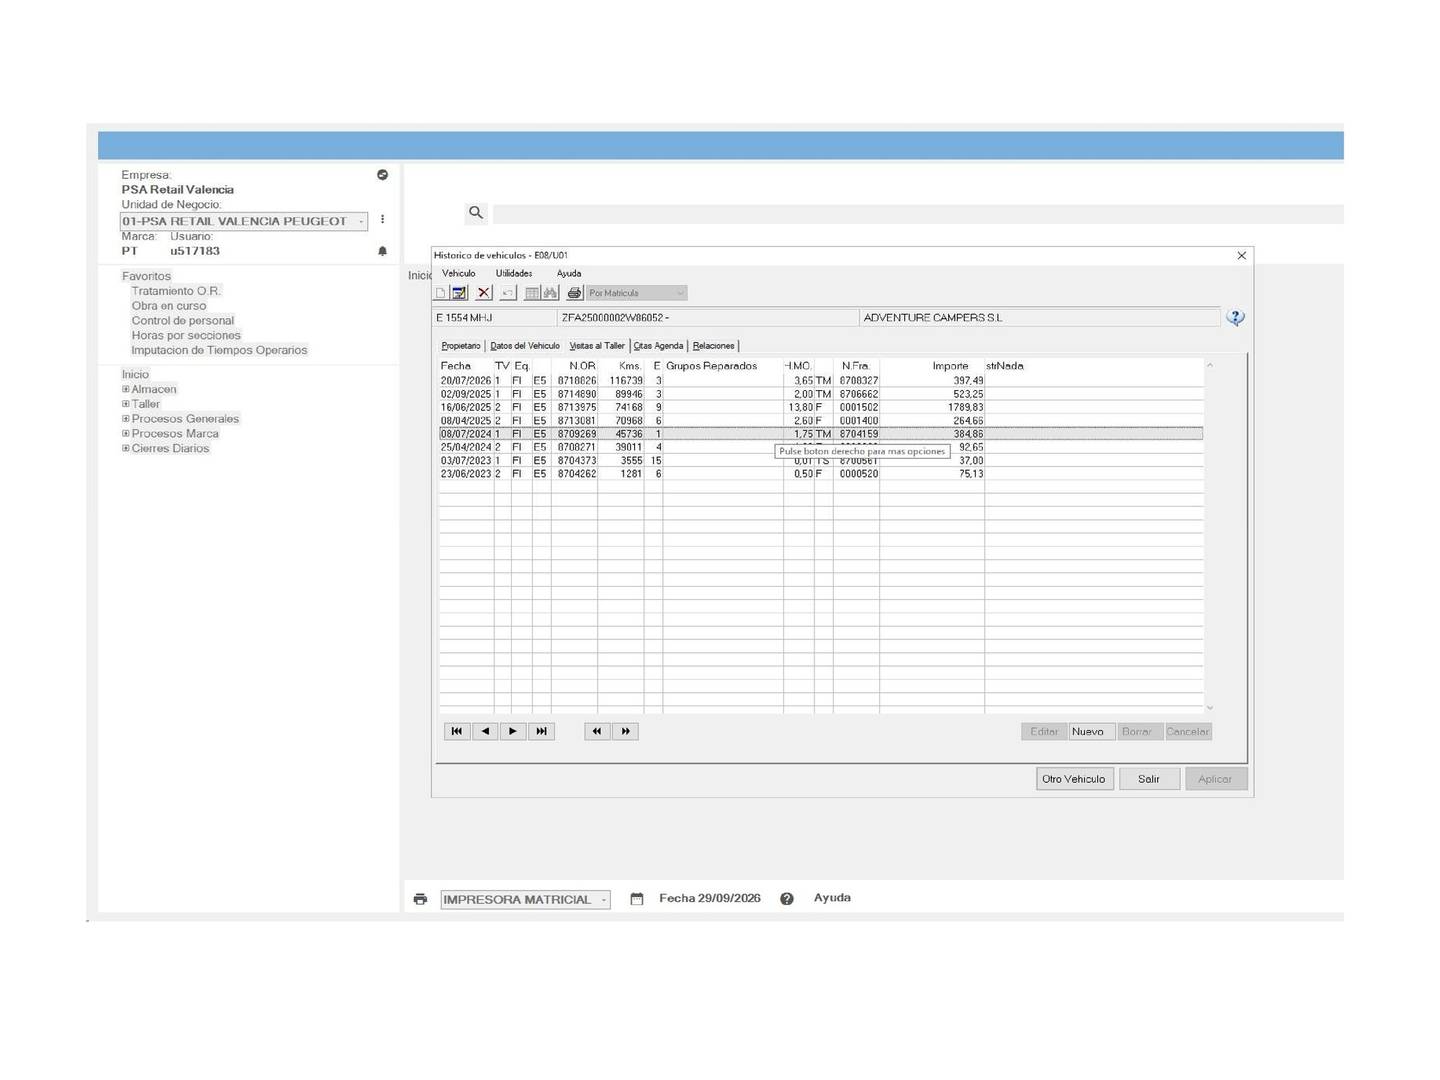Click the Nuevo button

(1088, 732)
